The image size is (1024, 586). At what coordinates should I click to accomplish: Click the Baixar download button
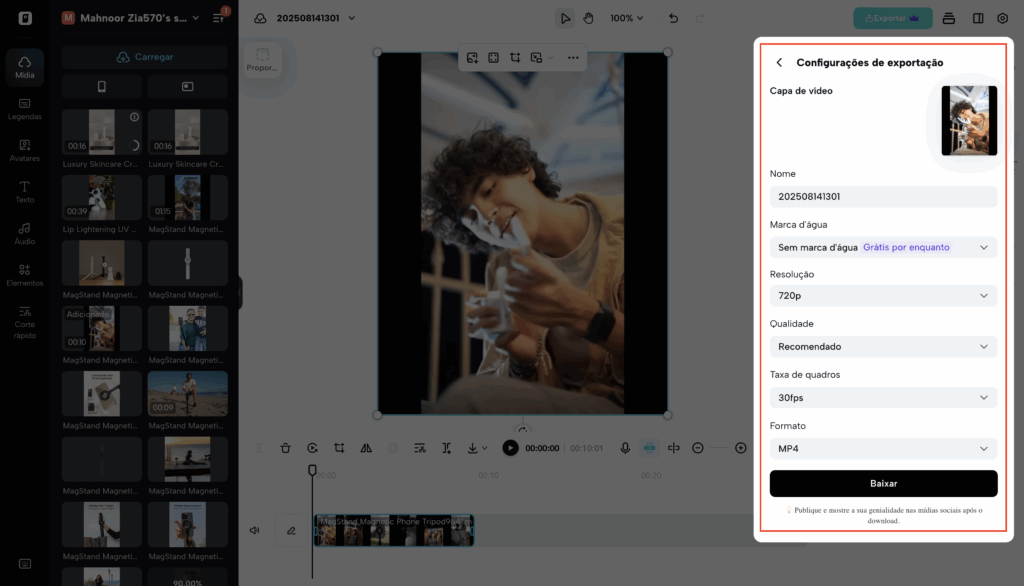[883, 483]
